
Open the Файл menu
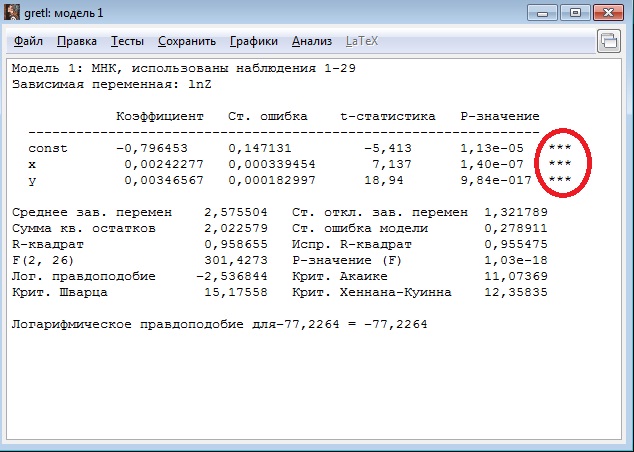pos(28,41)
